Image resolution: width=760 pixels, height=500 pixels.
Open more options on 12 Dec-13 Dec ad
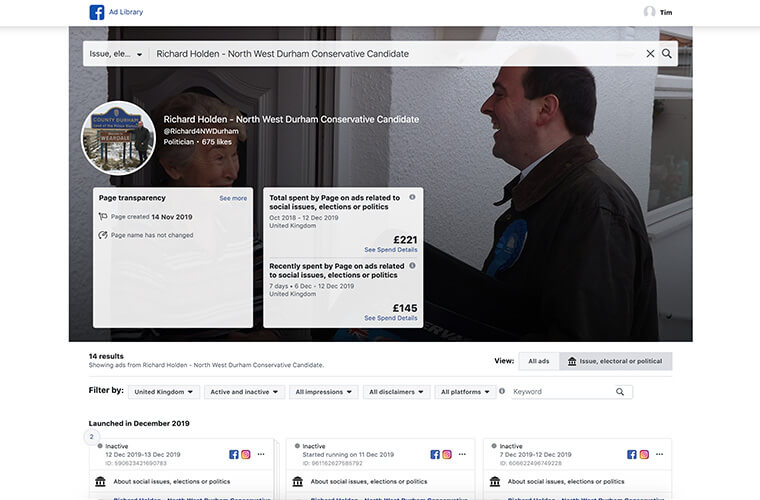coord(261,454)
